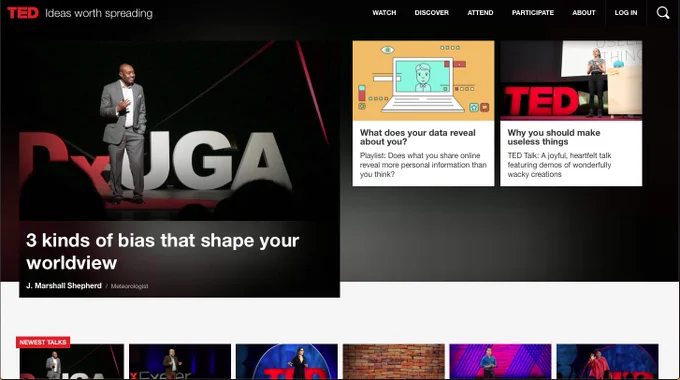Open the TEDxExeter newest talk thumbnail
The width and height of the screenshot is (680, 380).
pos(180,361)
